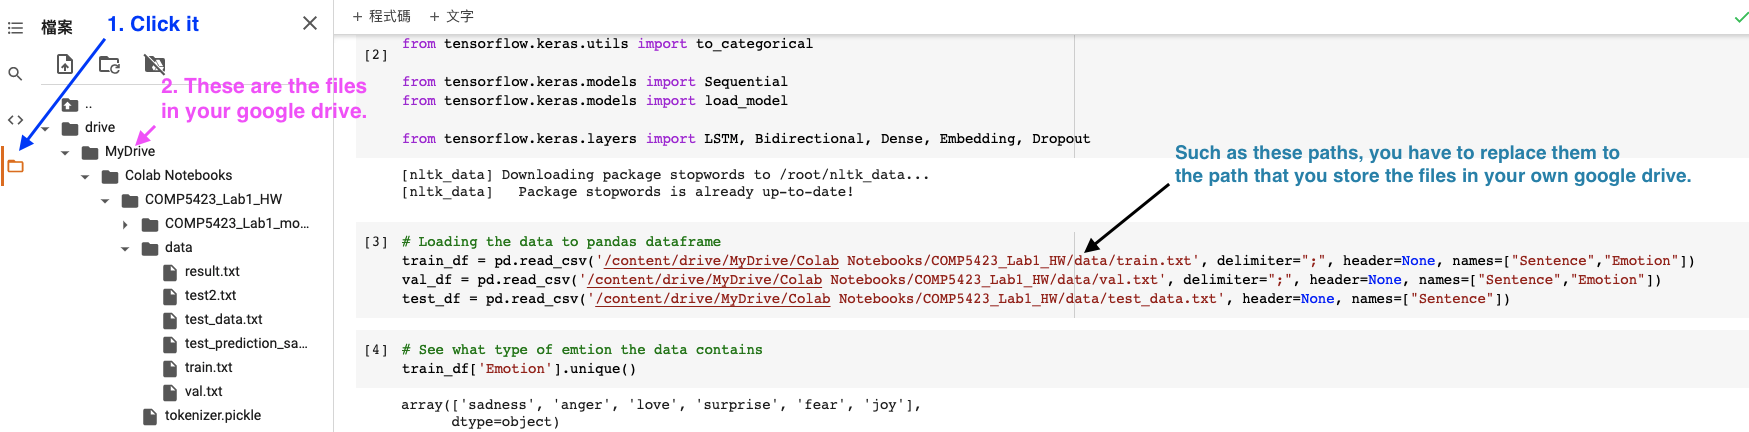Select the orange Files folder sidebar icon
The image size is (1749, 432).
pyautogui.click(x=15, y=166)
